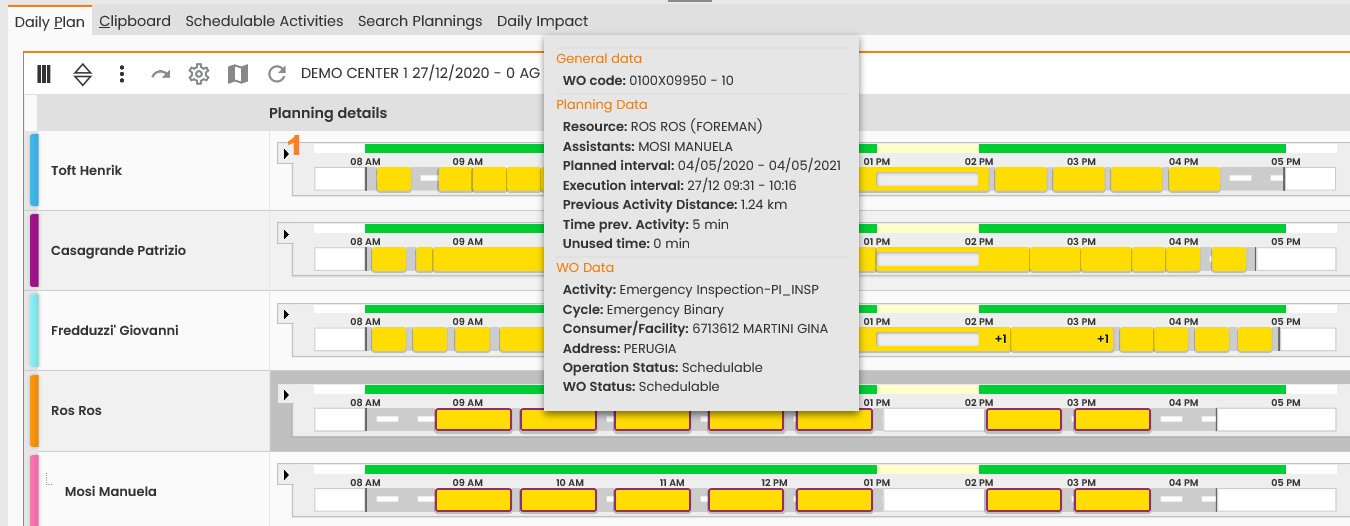Click the WO Data heading in tooltip
1350x526 pixels.
pyautogui.click(x=585, y=267)
